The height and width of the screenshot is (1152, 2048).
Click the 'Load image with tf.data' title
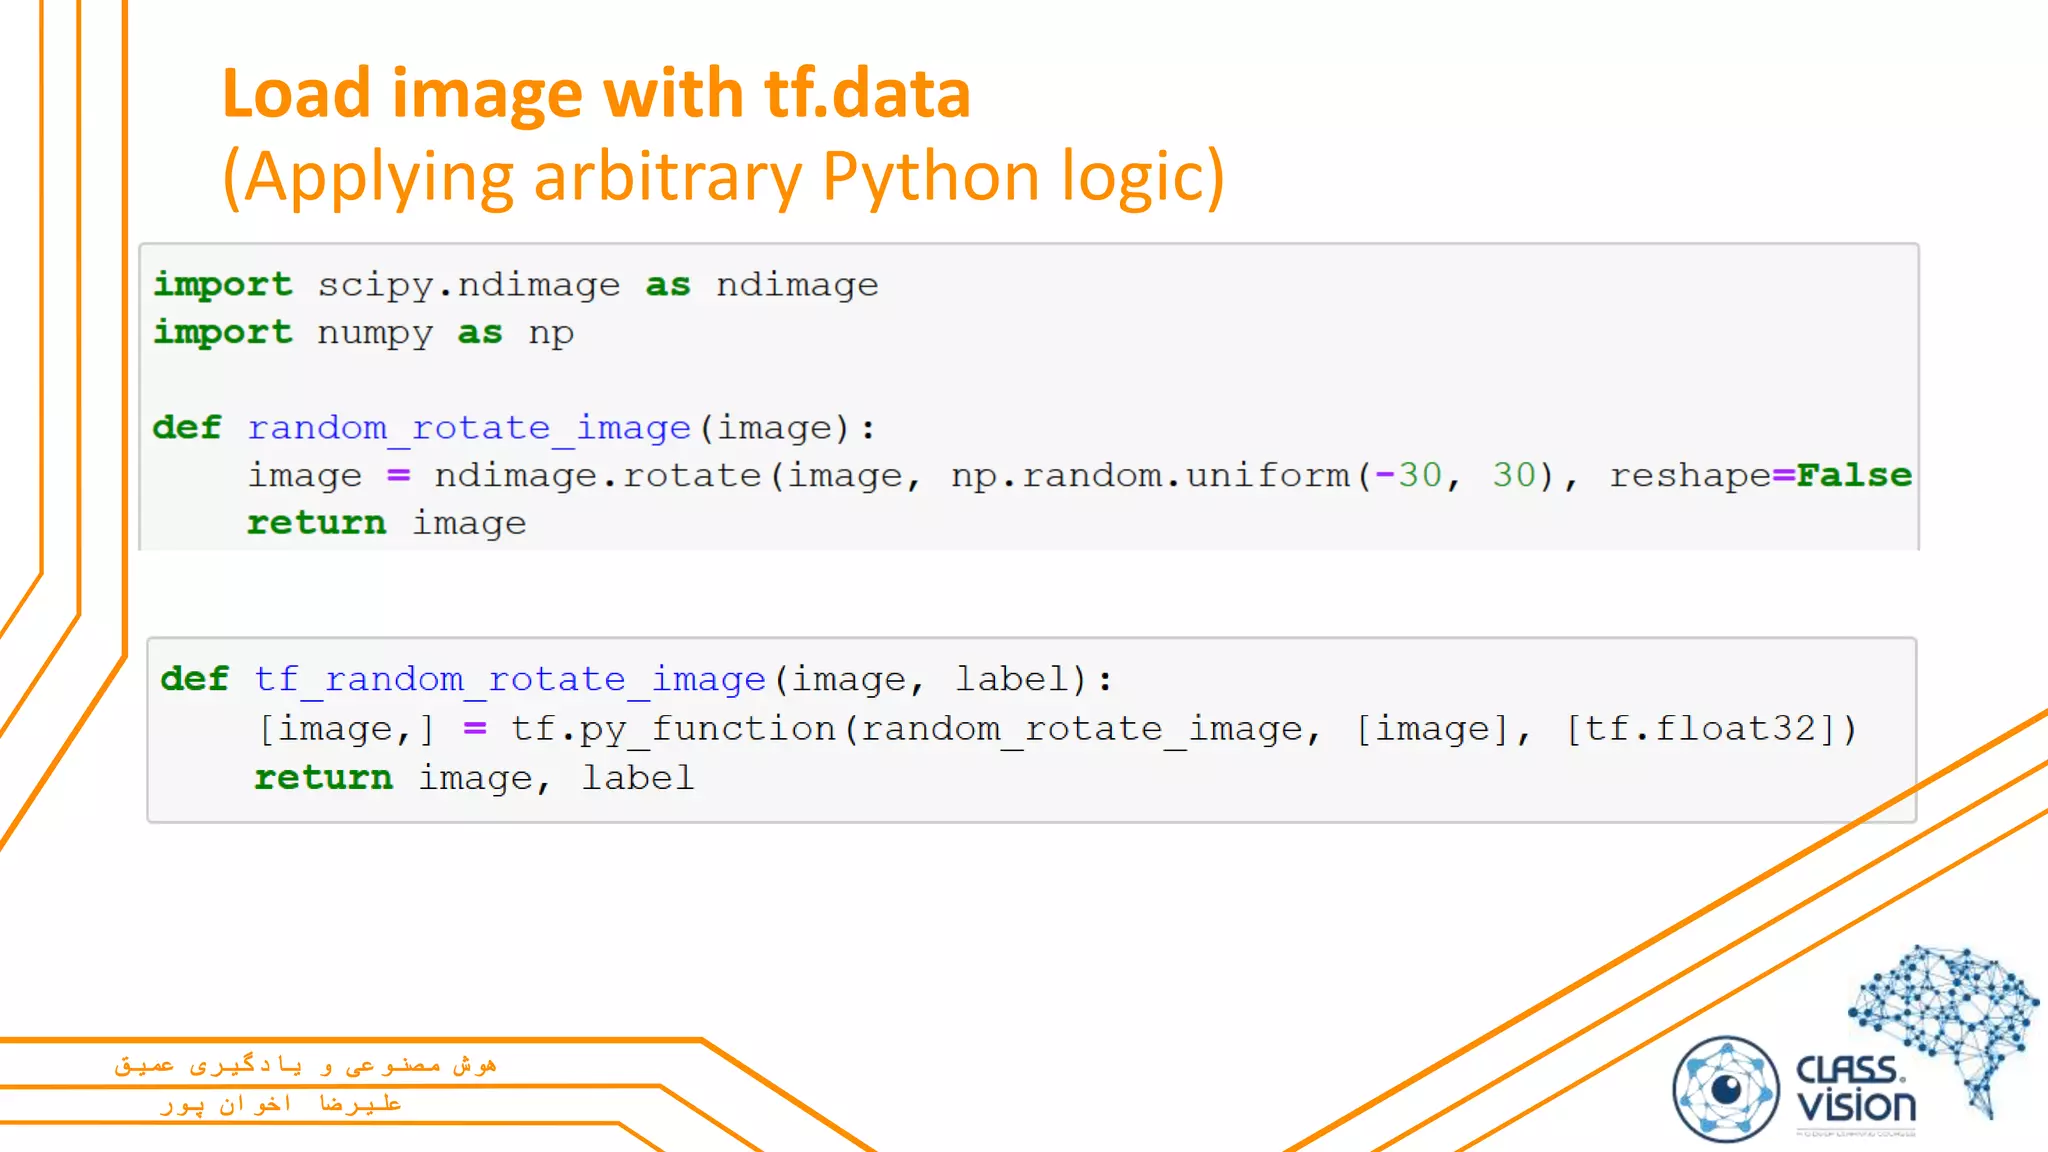(596, 94)
